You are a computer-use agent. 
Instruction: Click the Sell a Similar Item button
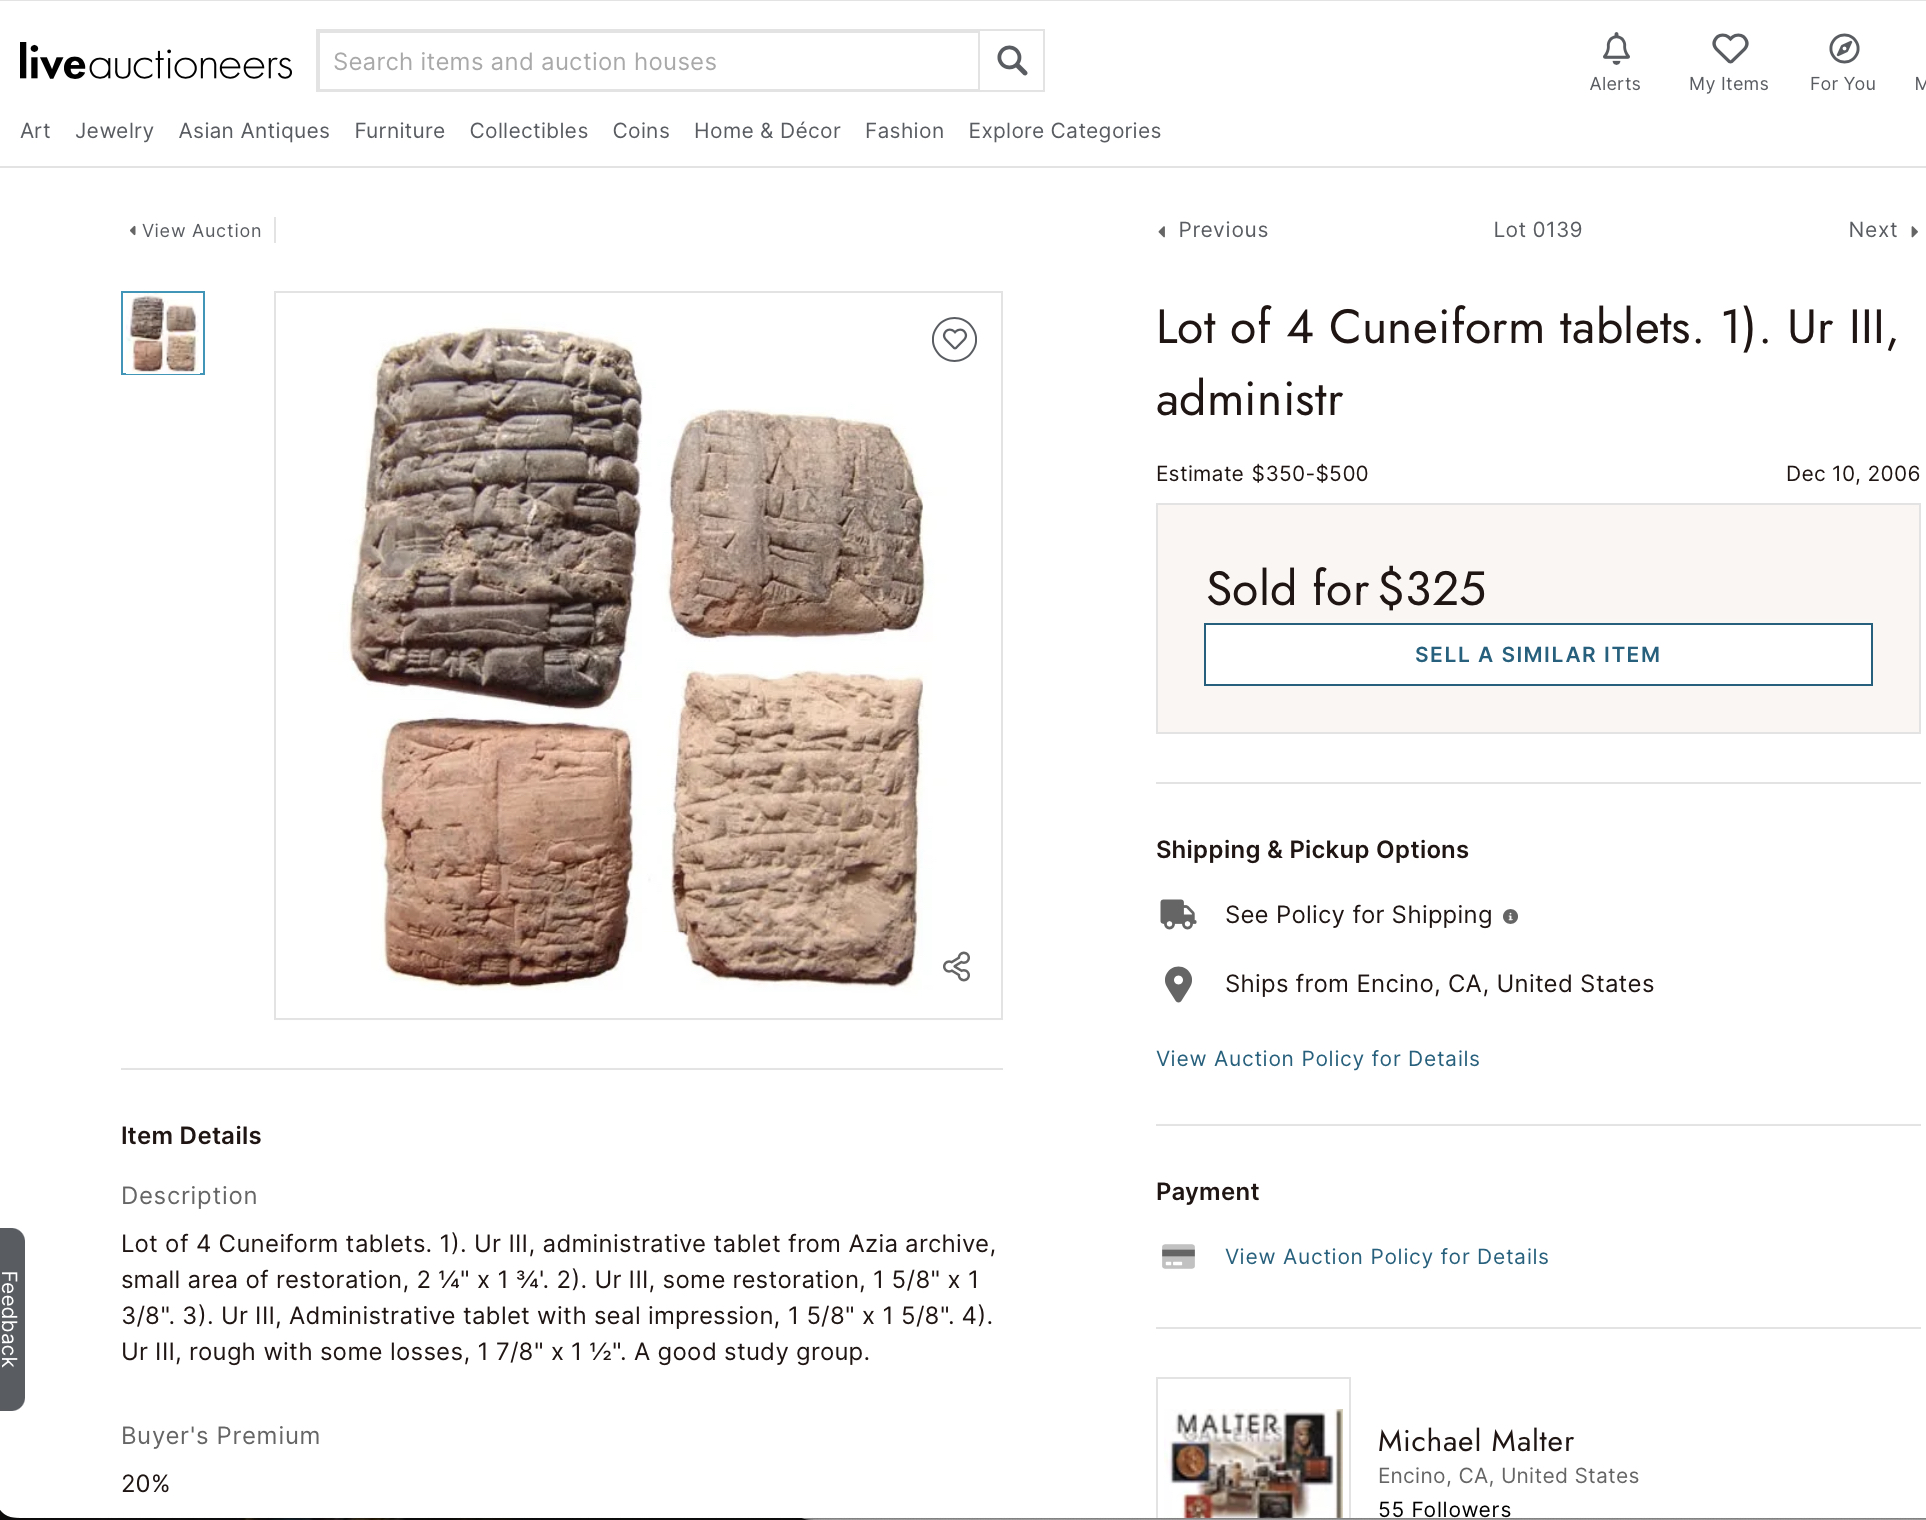1537,655
